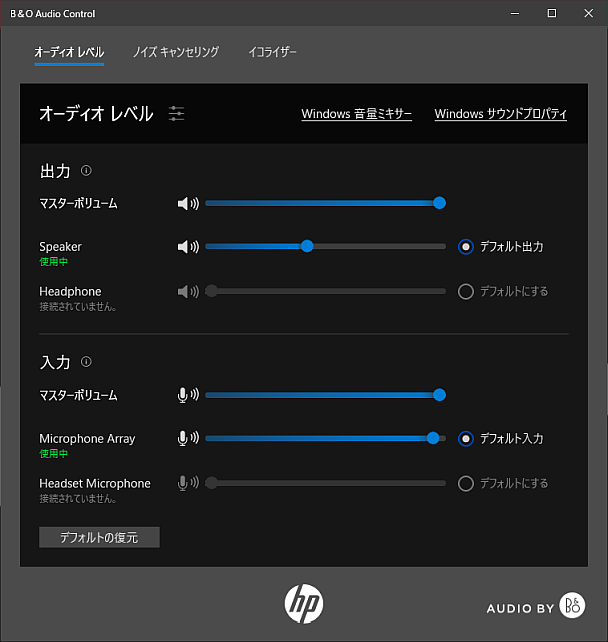Click the Headset Microphone label
This screenshot has height=642, width=608.
click(95, 484)
